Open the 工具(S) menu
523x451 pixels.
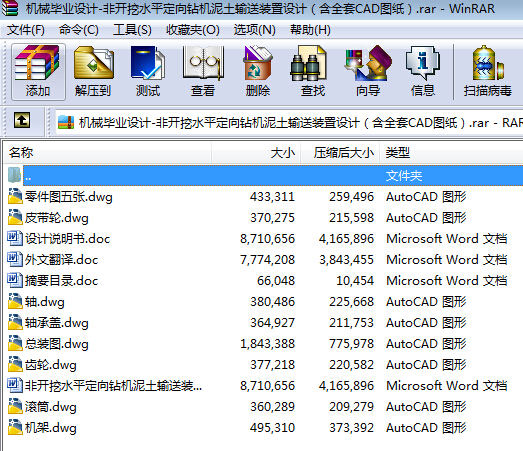[132, 30]
